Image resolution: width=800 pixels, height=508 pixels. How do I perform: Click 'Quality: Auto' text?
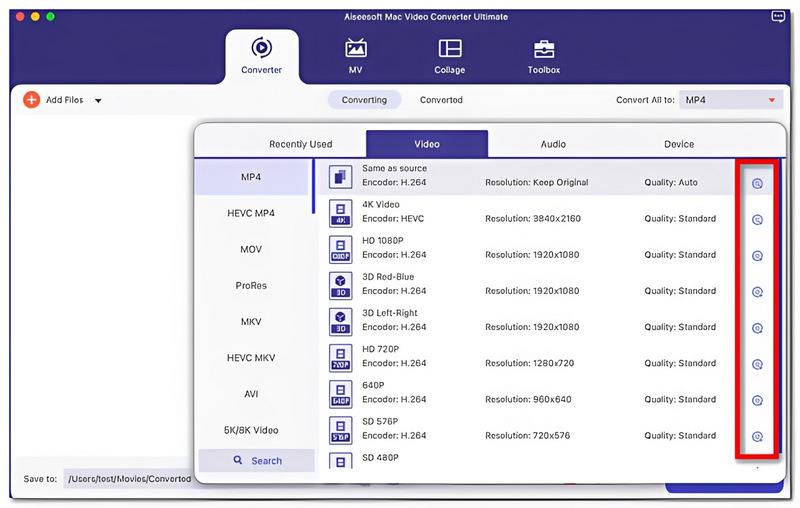[670, 183]
